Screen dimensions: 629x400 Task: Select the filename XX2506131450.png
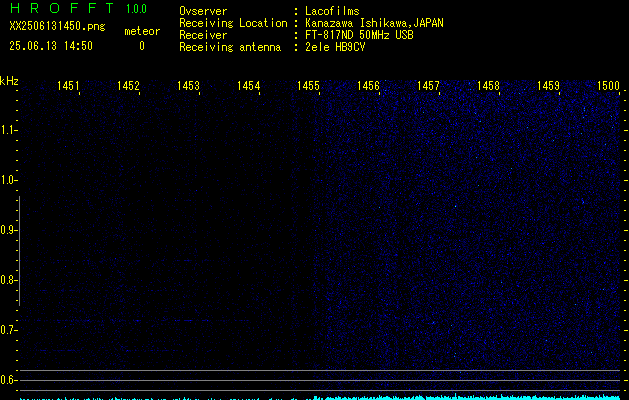pos(57,26)
